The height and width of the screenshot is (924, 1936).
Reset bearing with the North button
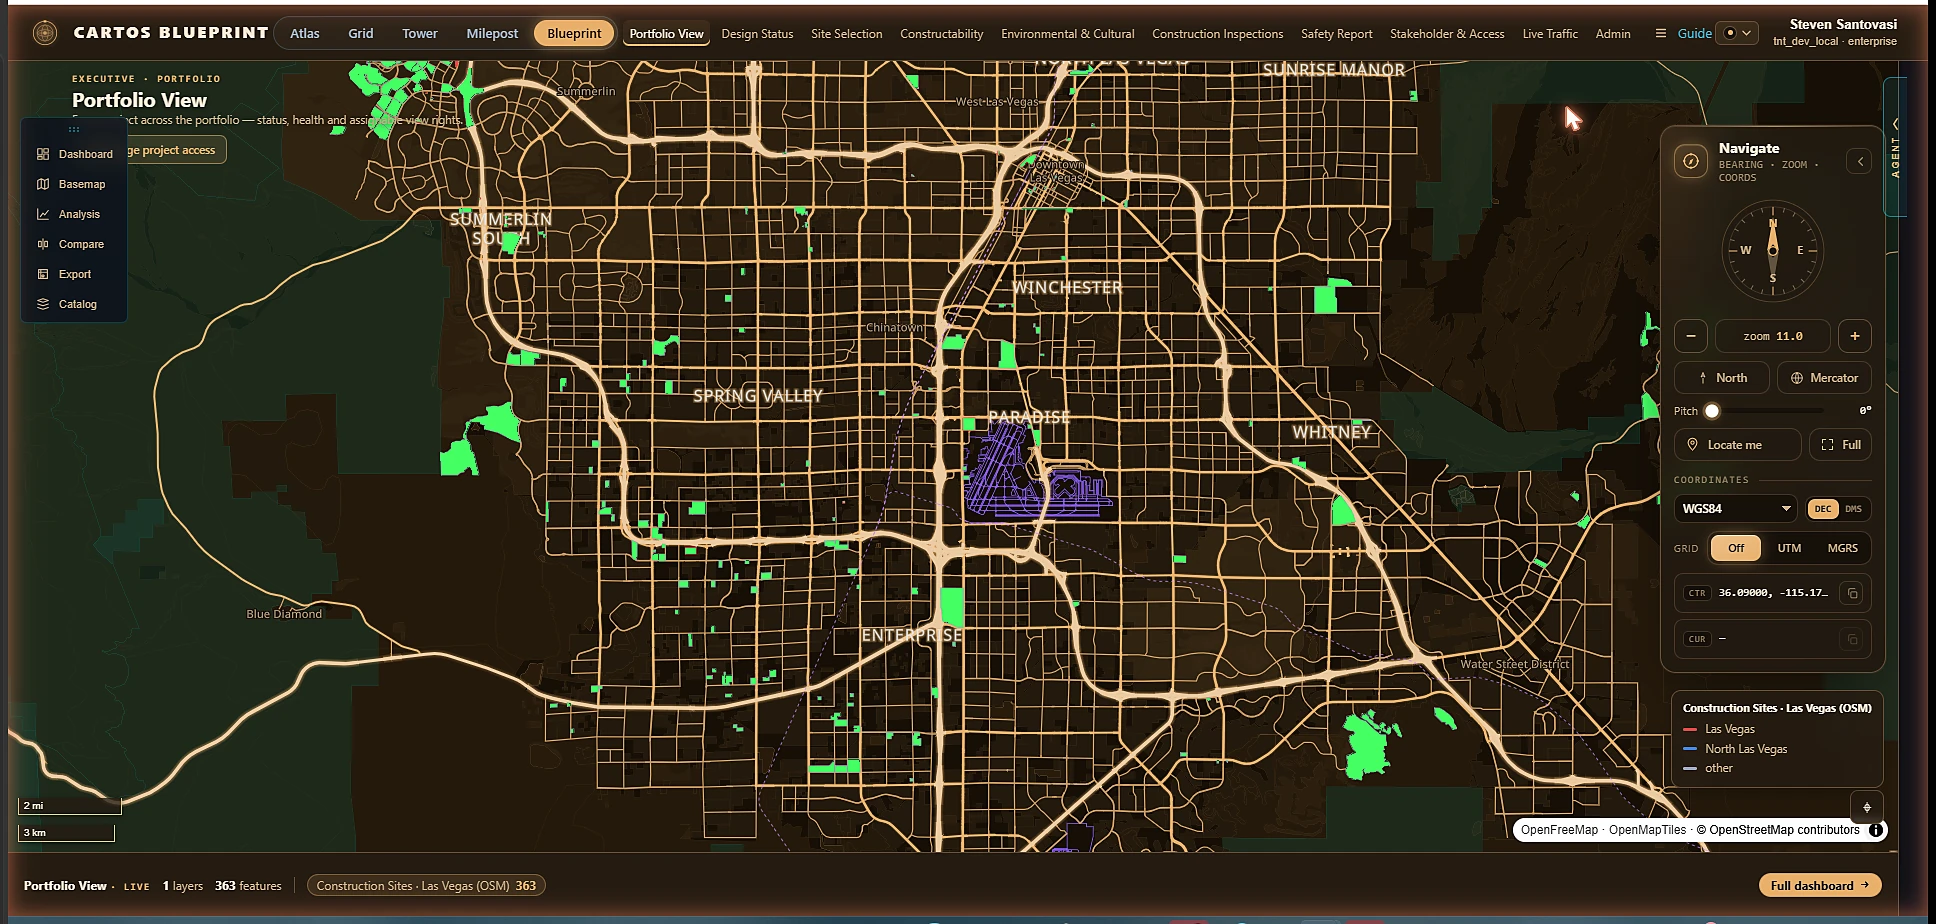pyautogui.click(x=1722, y=378)
